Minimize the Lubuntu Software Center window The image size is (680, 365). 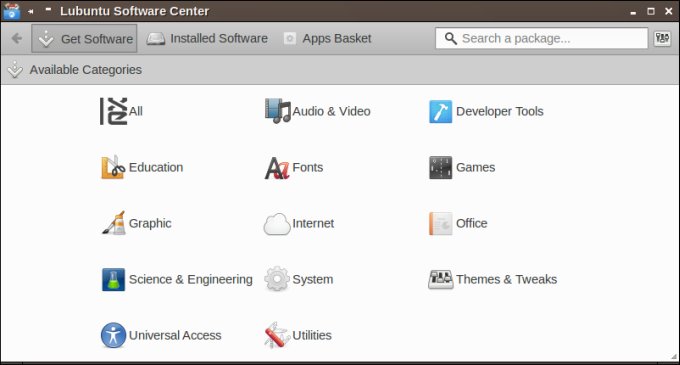coord(633,12)
